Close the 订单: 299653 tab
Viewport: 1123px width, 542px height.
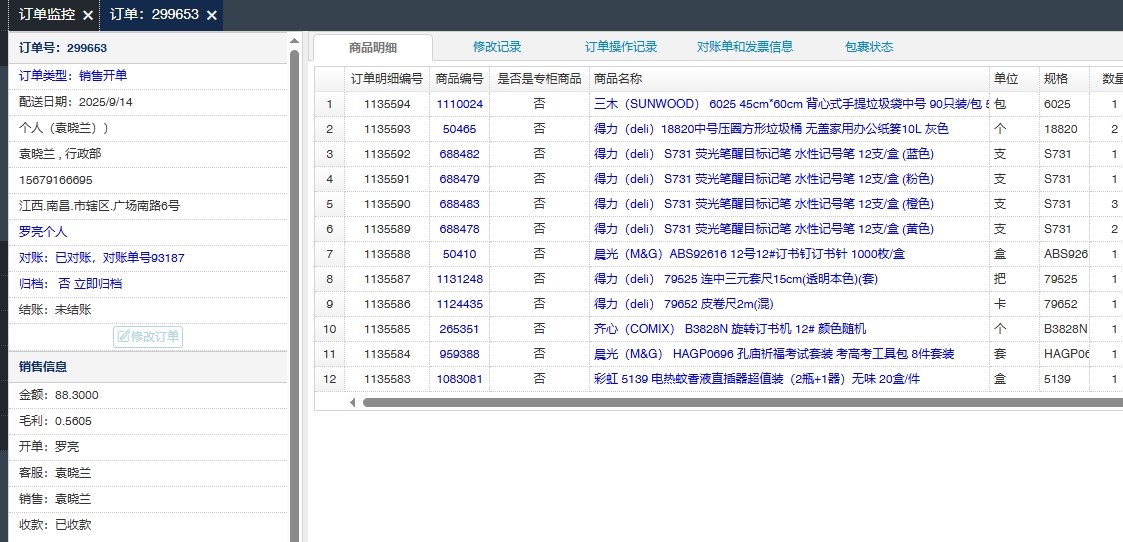click(x=212, y=15)
